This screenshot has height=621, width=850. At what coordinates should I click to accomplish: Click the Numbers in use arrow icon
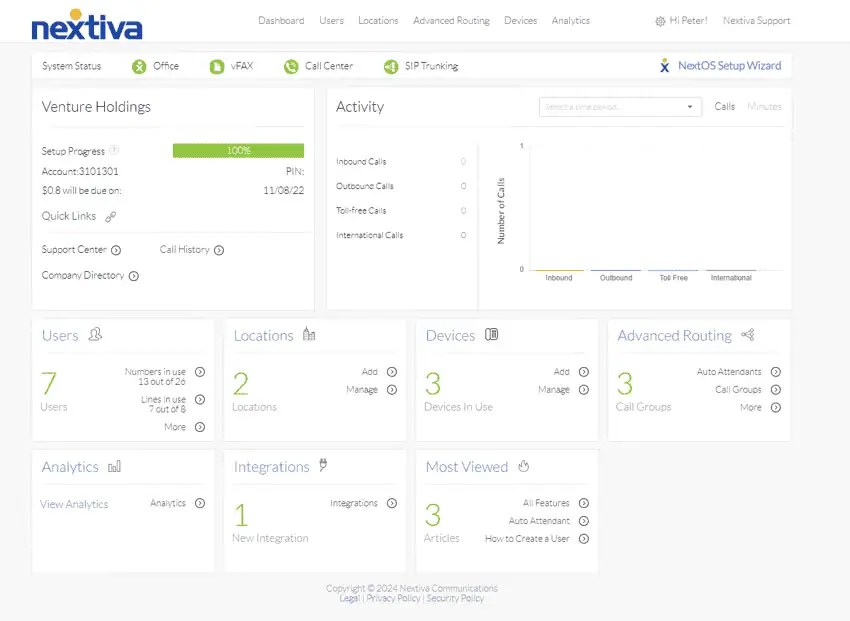[200, 372]
